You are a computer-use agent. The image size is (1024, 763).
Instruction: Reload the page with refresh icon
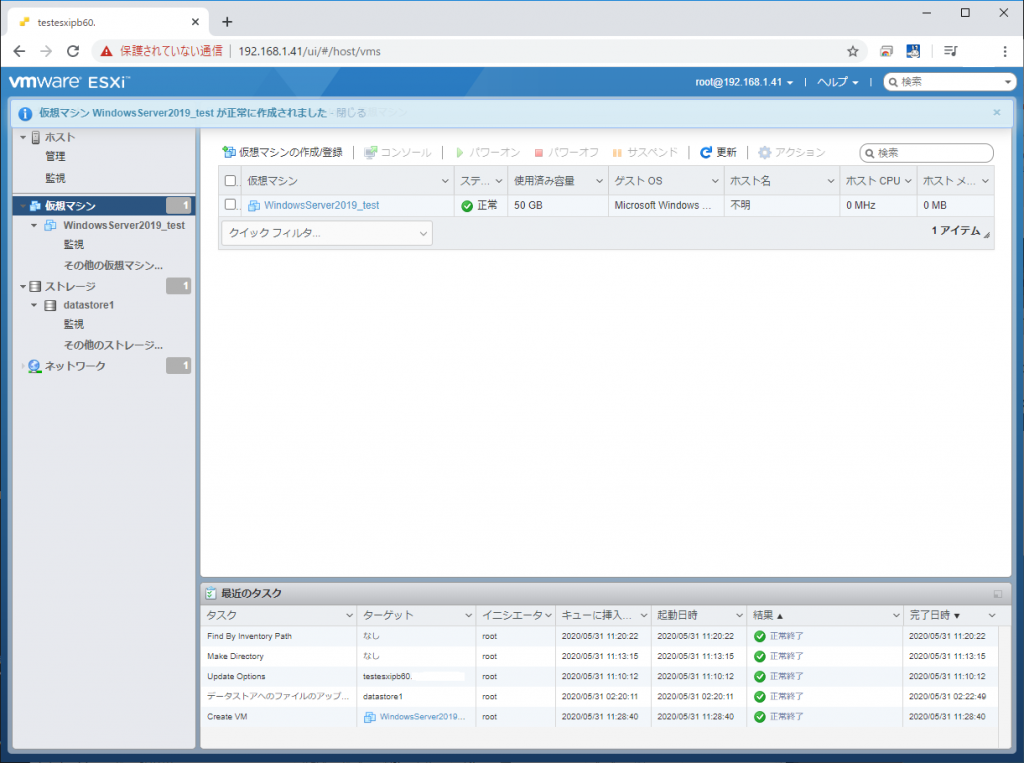[x=73, y=51]
